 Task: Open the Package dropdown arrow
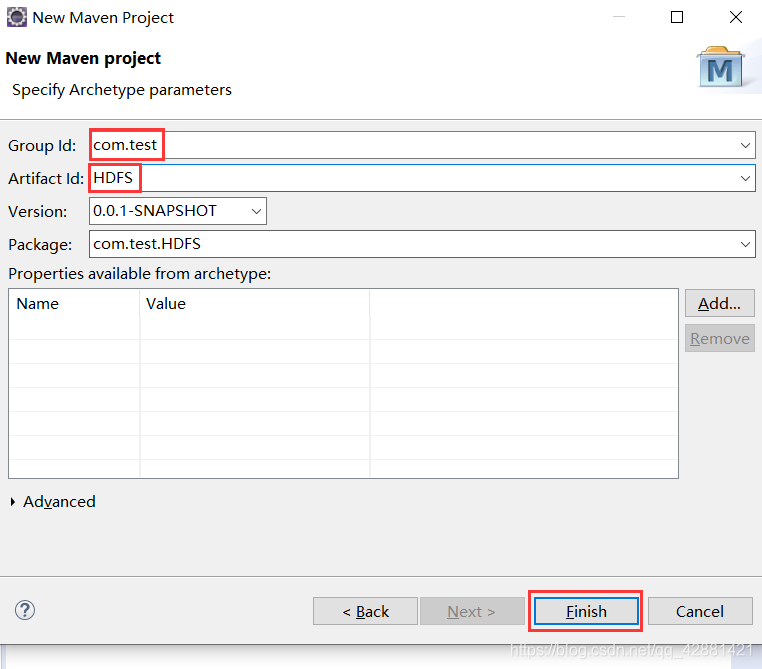745,244
